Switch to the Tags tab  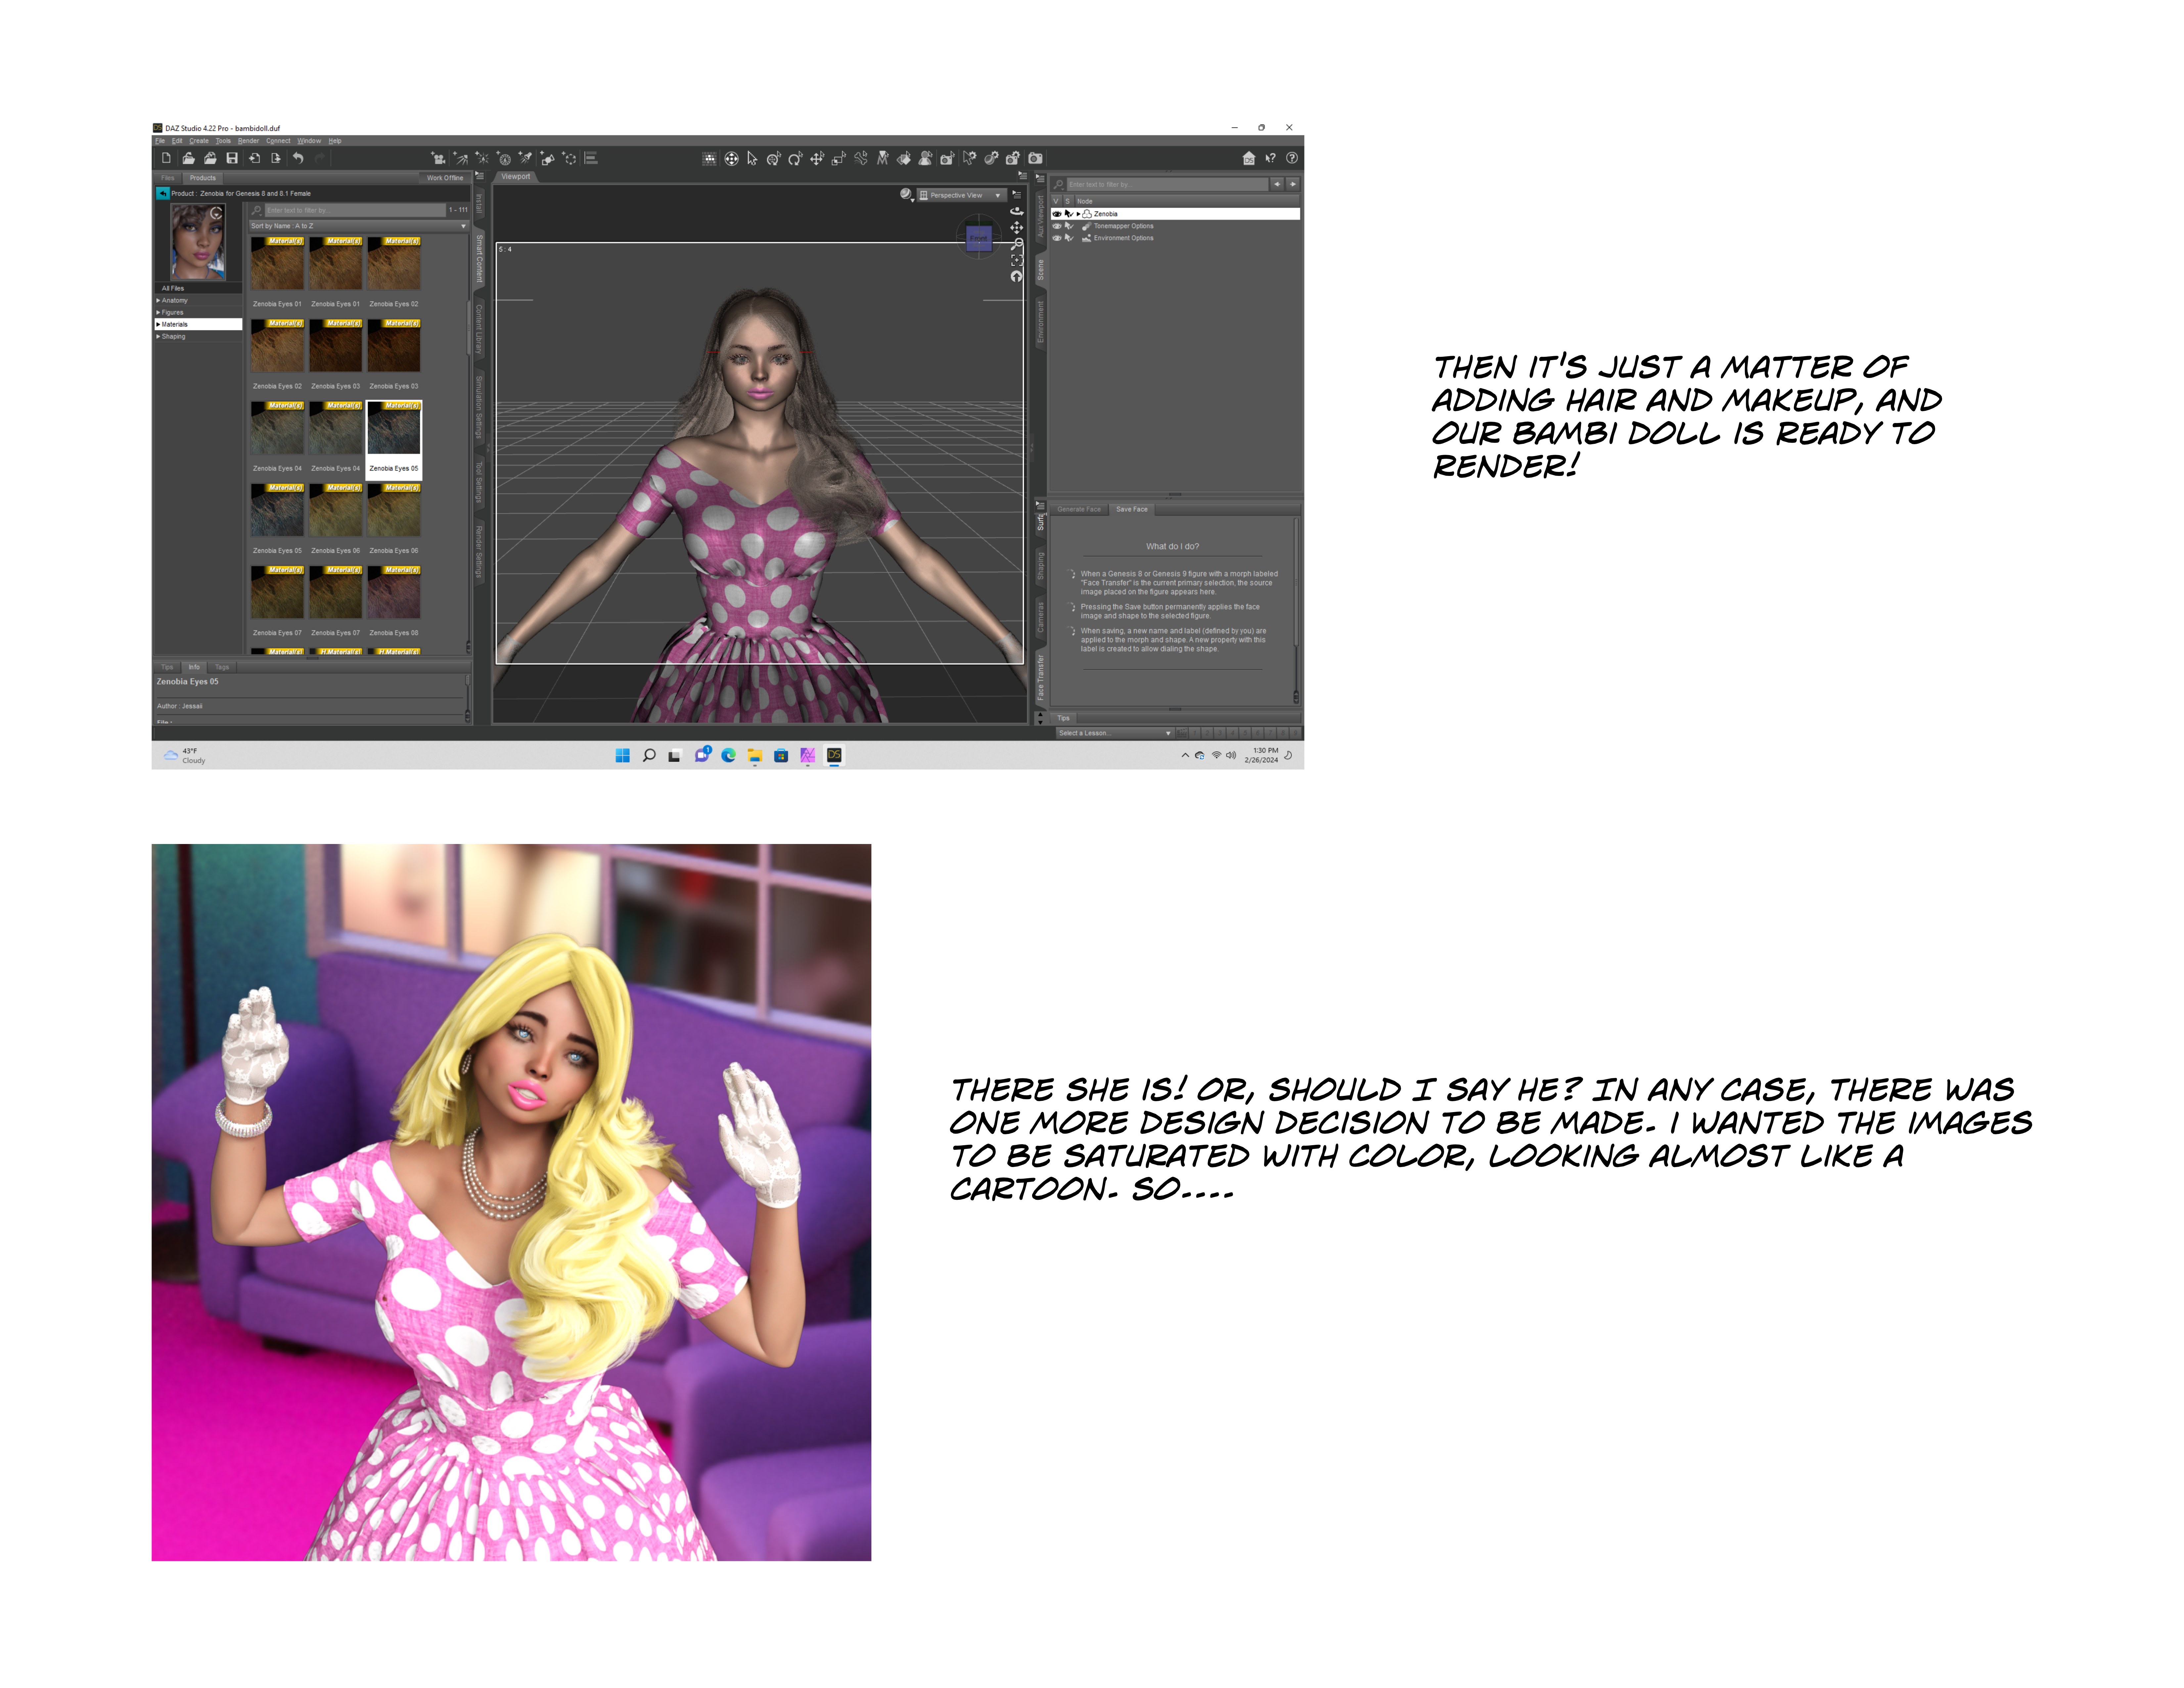pos(222,667)
